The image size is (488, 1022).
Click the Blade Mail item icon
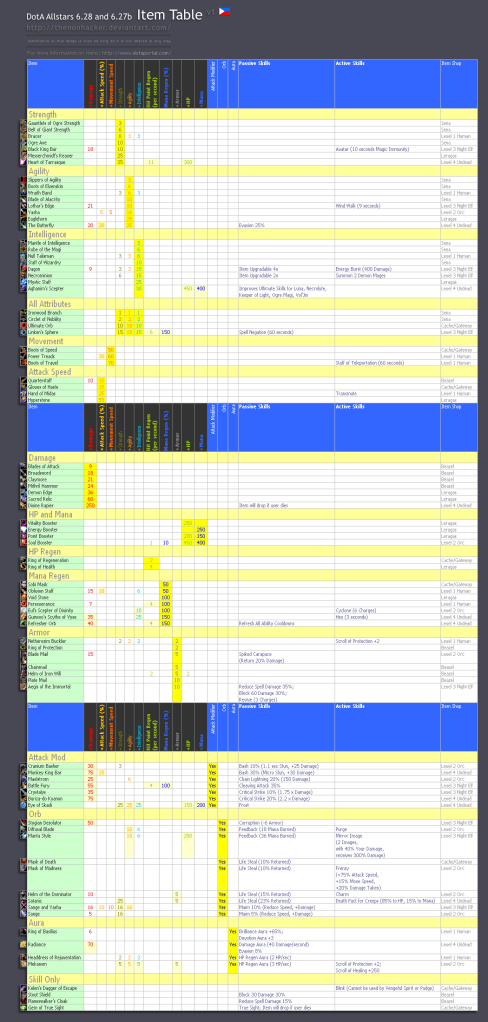point(23,654)
